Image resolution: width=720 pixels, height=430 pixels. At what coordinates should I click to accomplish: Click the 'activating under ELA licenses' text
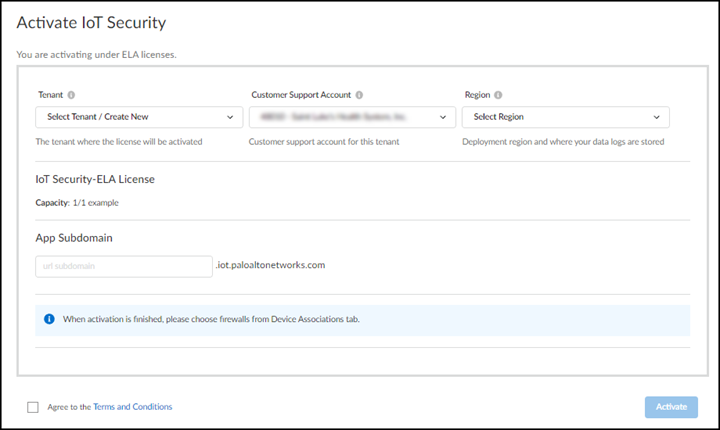pos(97,54)
